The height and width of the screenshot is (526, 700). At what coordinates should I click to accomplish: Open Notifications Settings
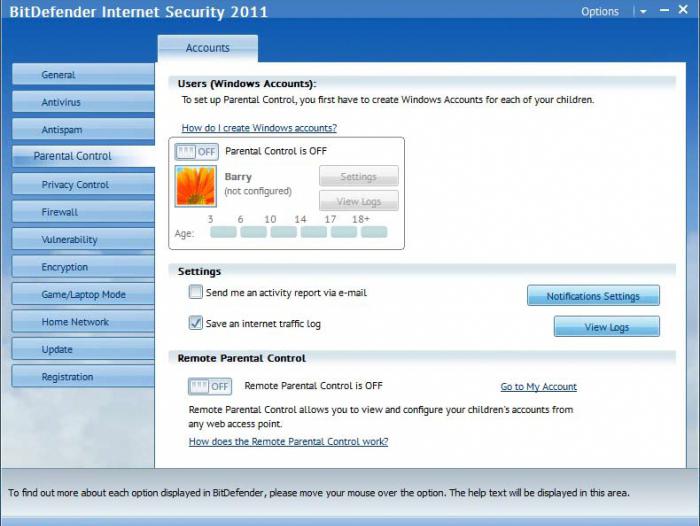(593, 296)
